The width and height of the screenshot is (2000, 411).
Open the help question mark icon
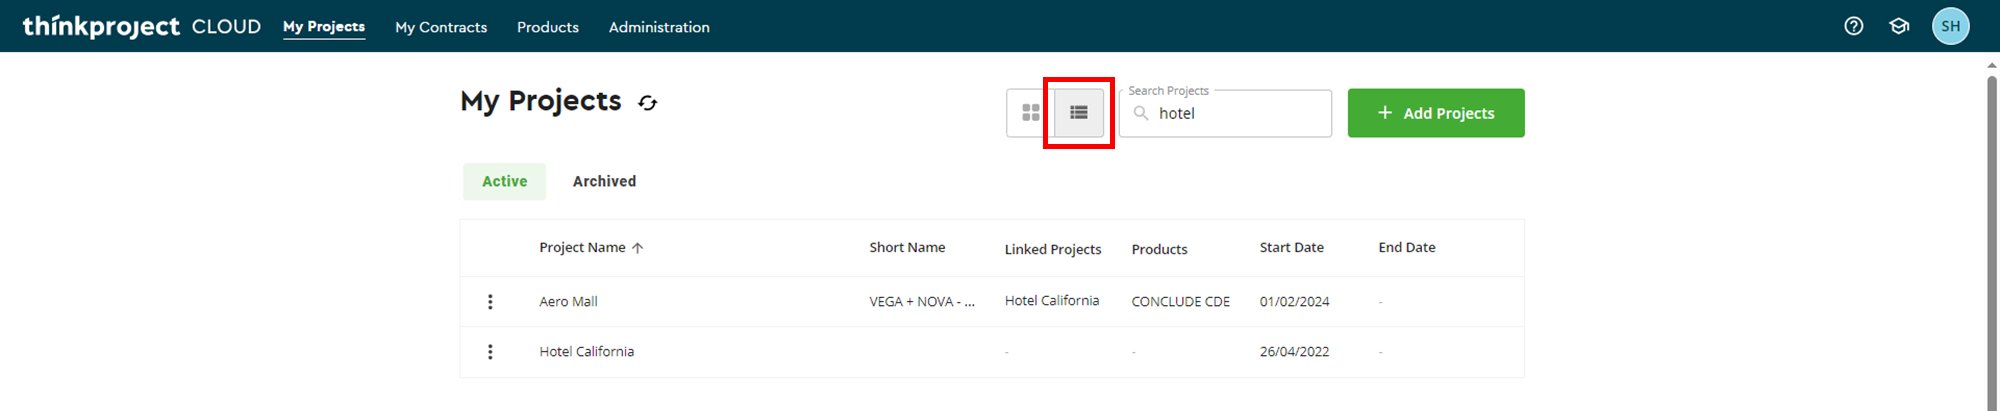1853,27
